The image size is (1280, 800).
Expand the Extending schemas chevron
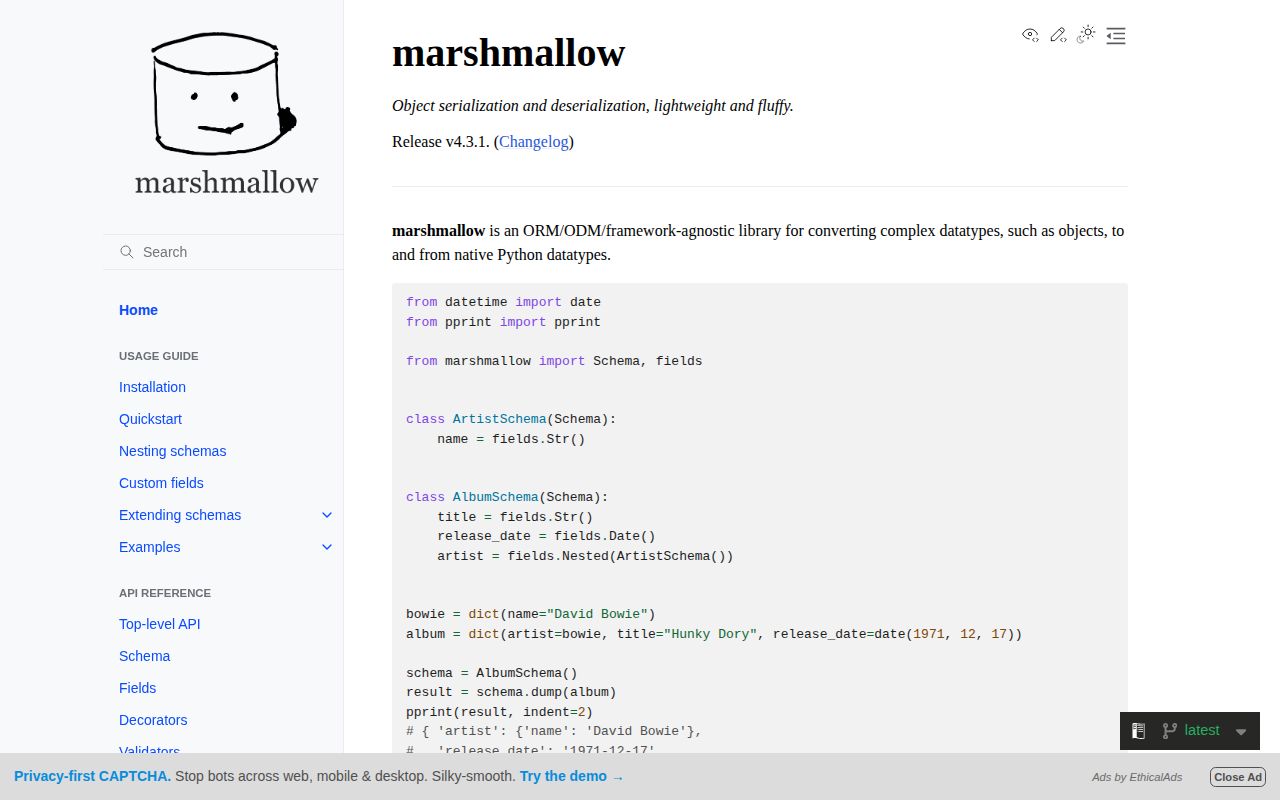tap(326, 515)
